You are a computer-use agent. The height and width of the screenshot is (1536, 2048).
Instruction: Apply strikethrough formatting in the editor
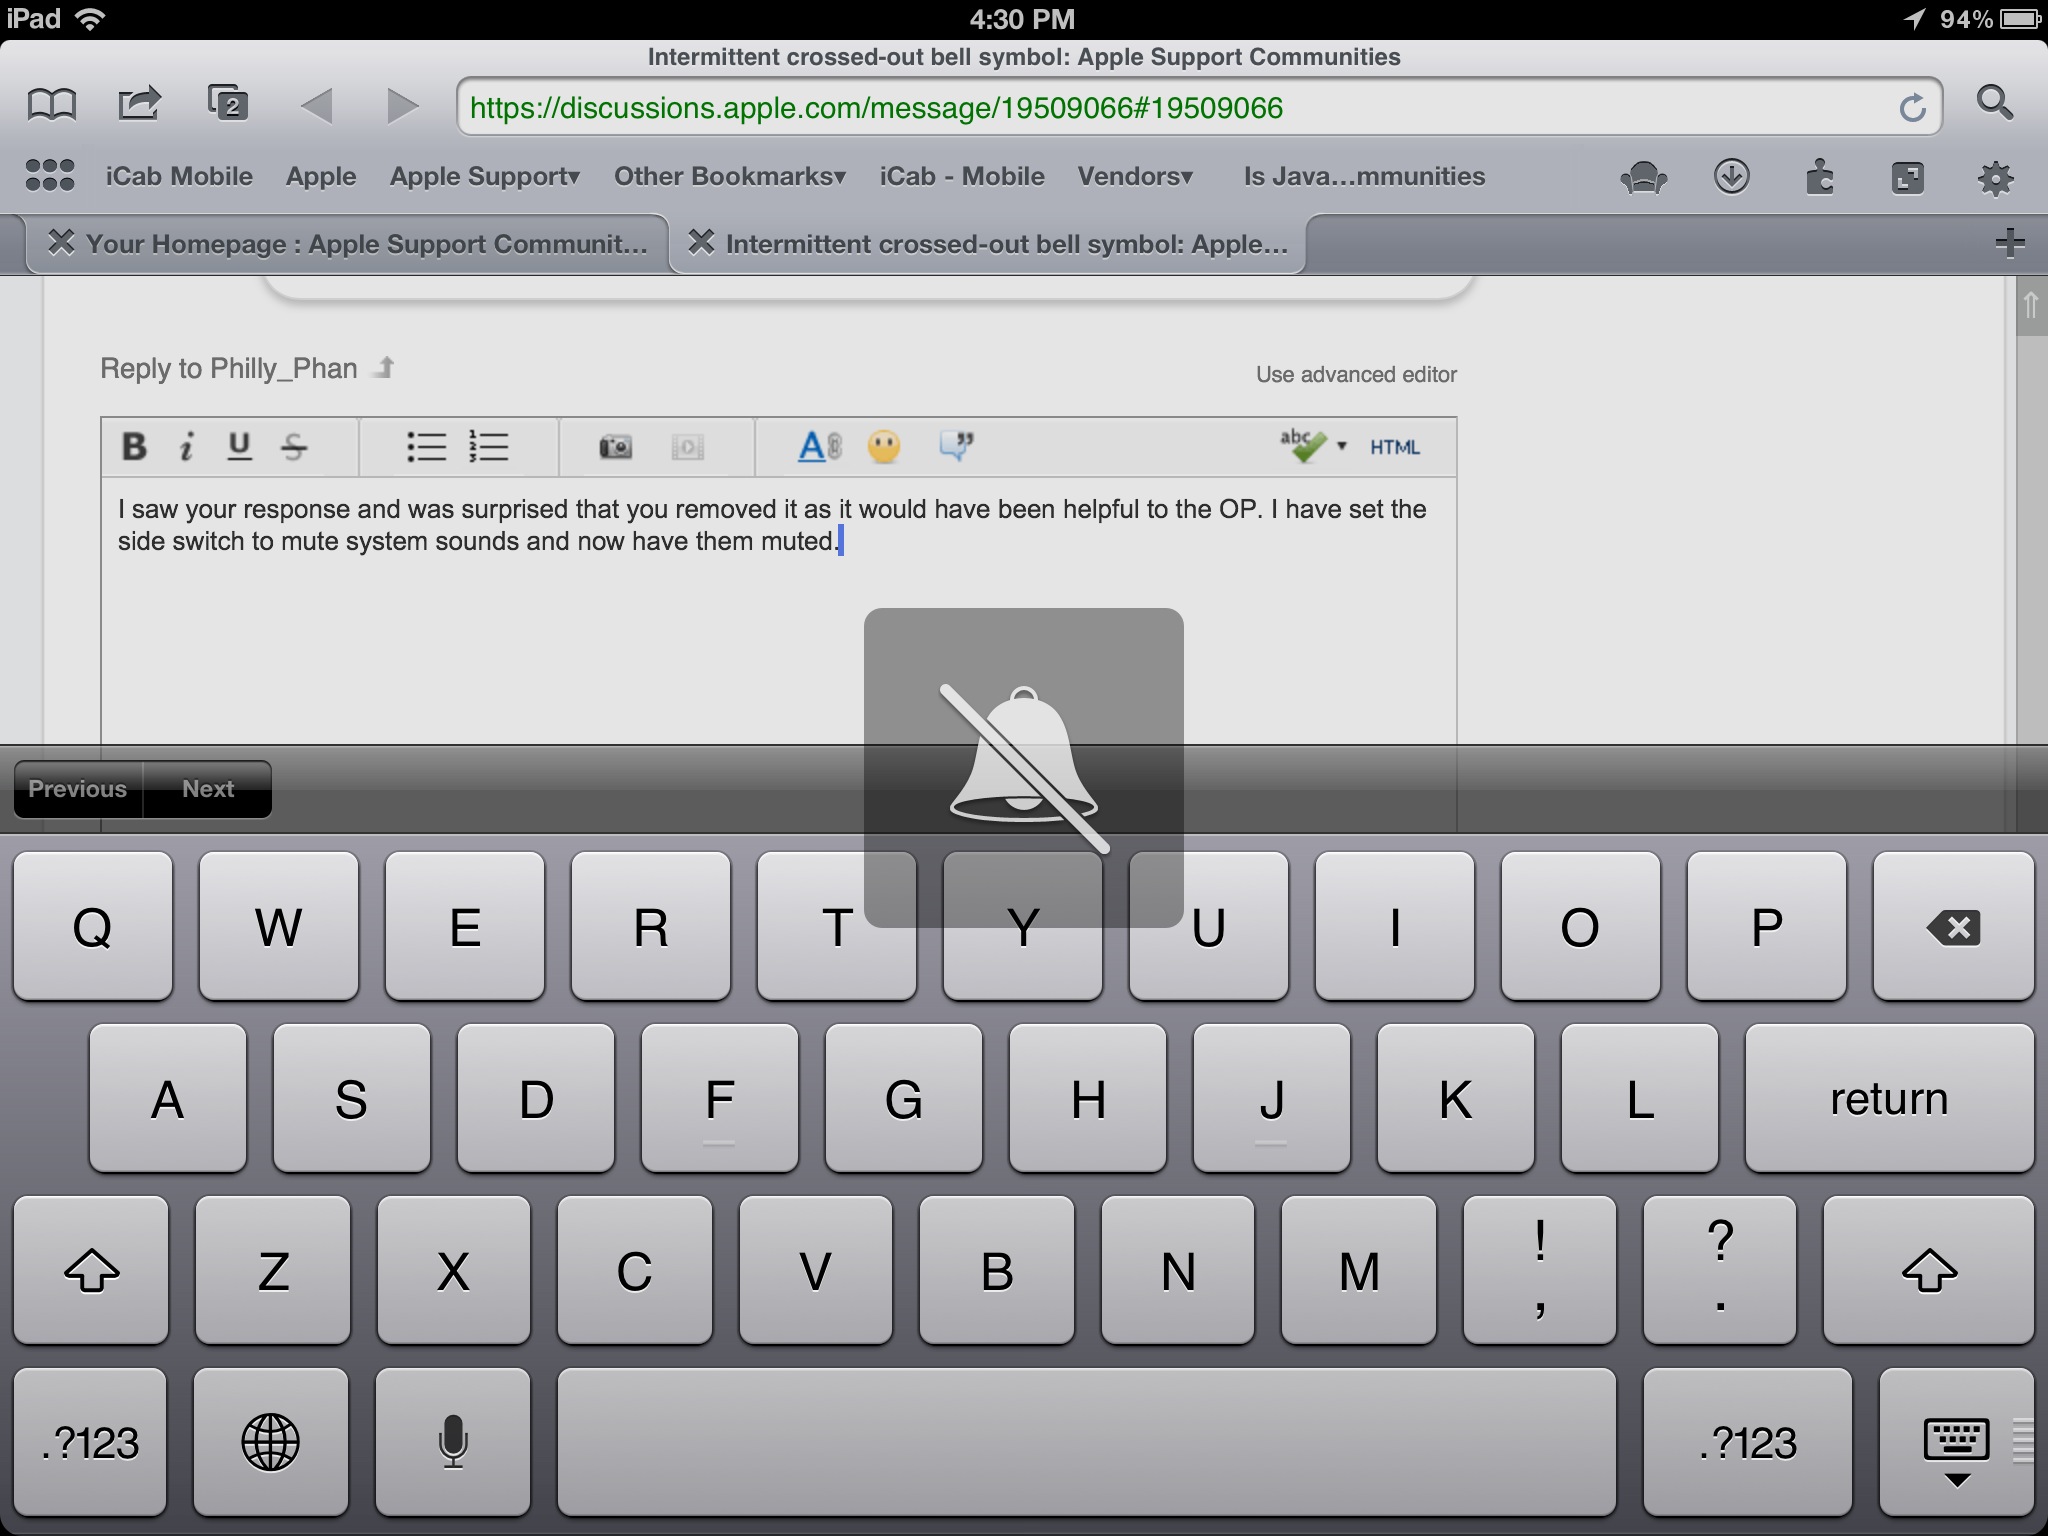293,447
